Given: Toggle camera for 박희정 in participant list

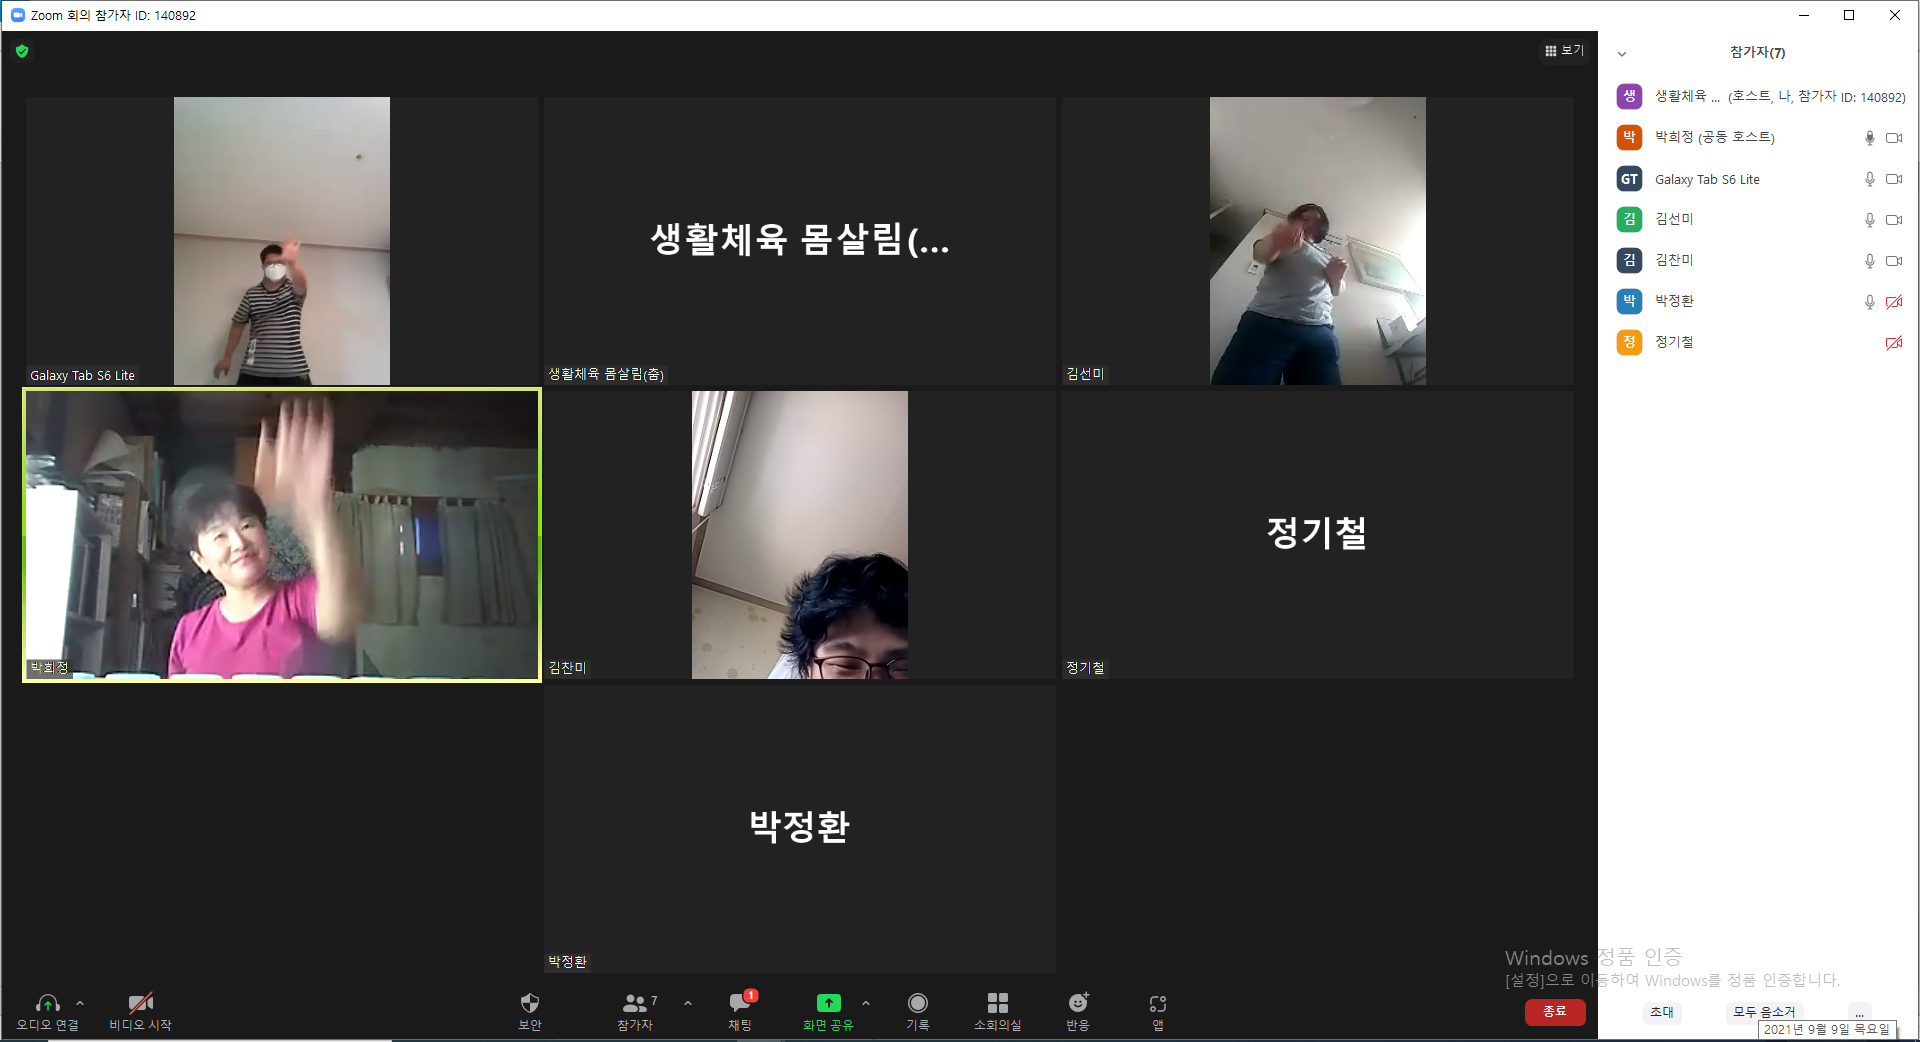Looking at the screenshot, I should (1894, 138).
